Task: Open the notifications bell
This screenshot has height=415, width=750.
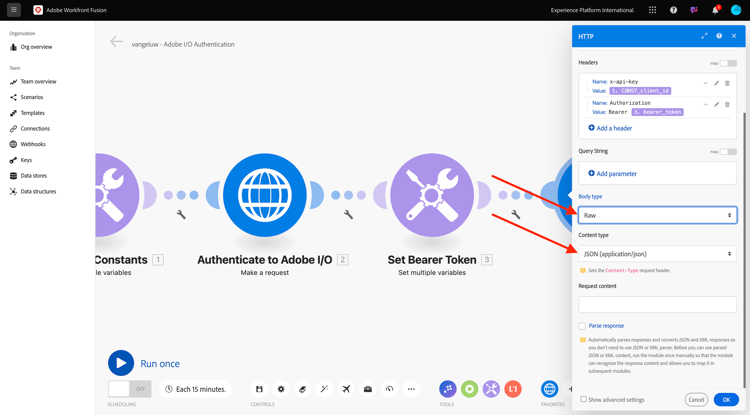Action: tap(715, 10)
